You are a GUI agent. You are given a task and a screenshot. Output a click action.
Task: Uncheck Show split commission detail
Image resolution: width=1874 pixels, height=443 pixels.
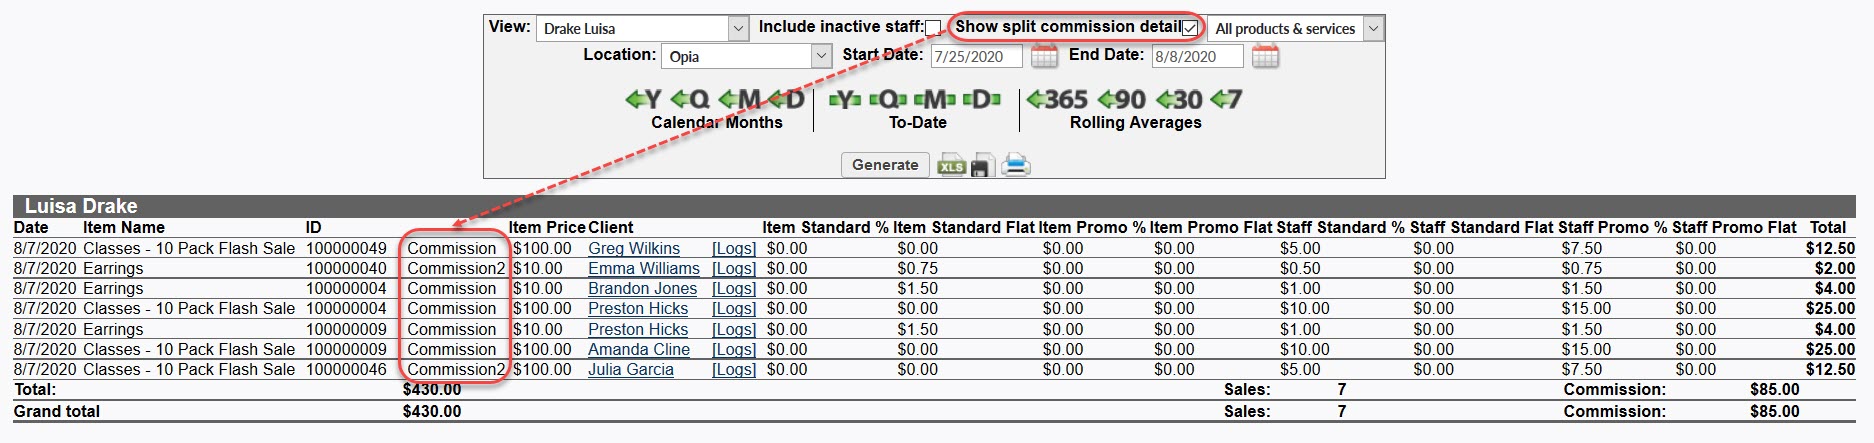coord(1189,28)
